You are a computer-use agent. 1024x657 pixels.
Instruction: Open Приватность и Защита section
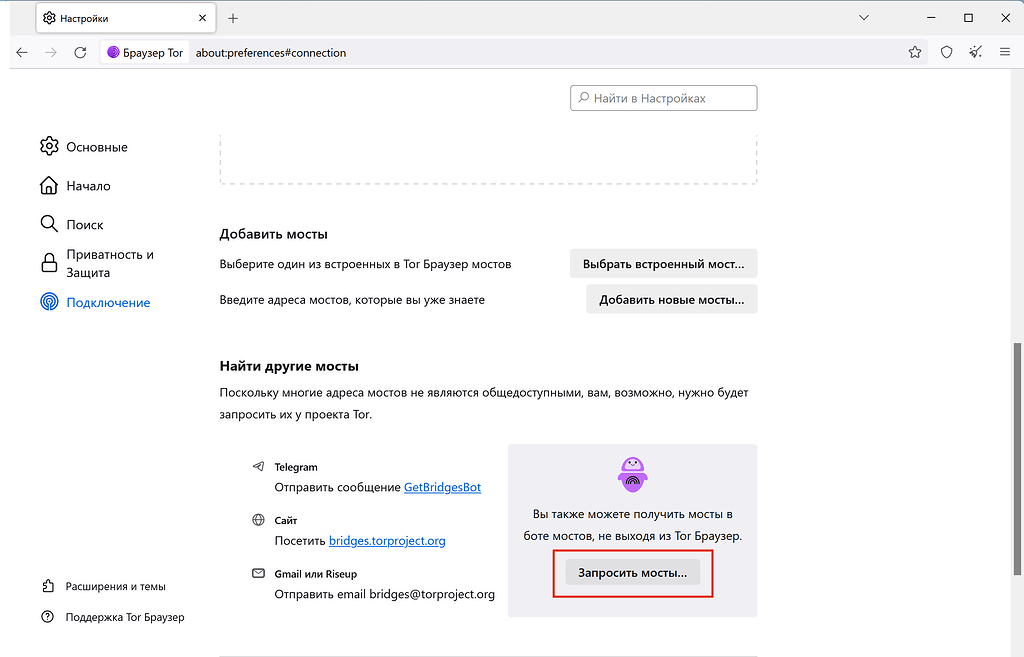point(109,264)
